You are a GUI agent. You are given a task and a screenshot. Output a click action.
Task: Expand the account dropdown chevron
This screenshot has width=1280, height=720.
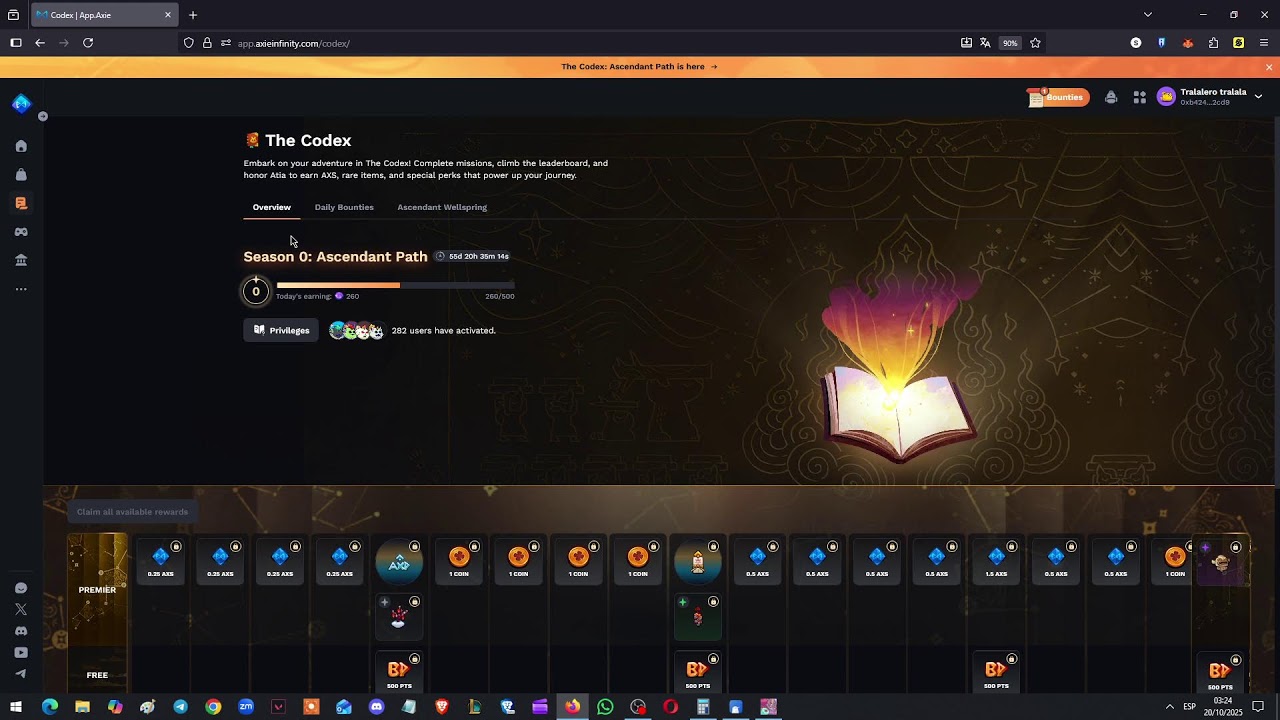(x=1258, y=96)
